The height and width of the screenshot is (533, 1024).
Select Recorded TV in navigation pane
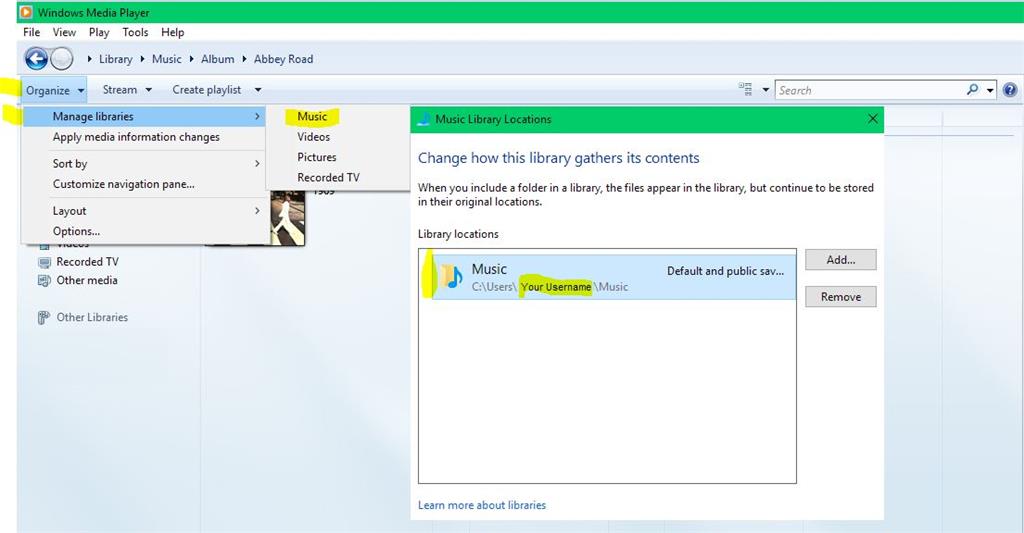pos(88,262)
